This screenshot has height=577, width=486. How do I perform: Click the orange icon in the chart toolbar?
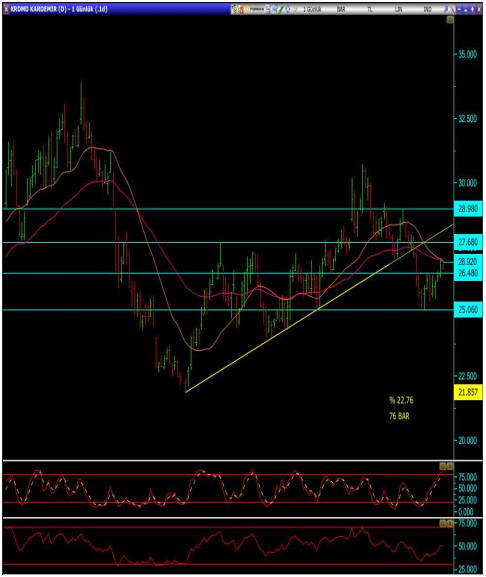pyautogui.click(x=241, y=9)
